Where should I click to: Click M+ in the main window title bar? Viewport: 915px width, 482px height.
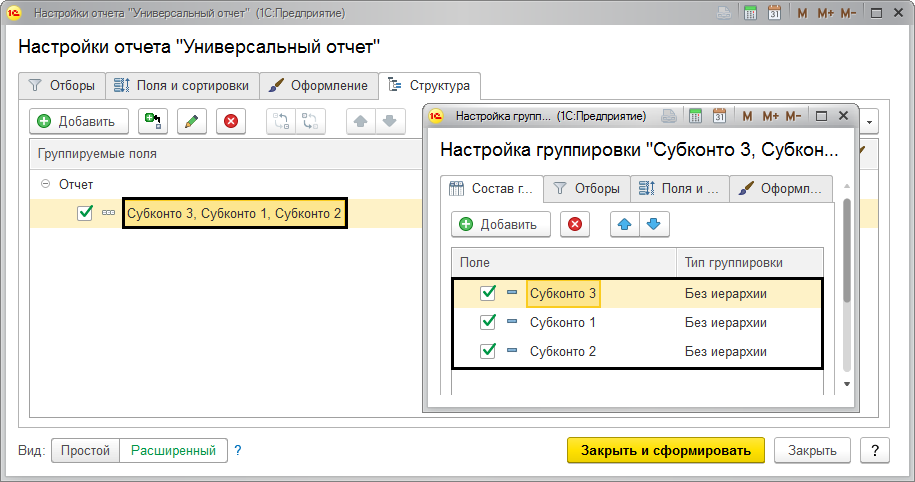(825, 14)
